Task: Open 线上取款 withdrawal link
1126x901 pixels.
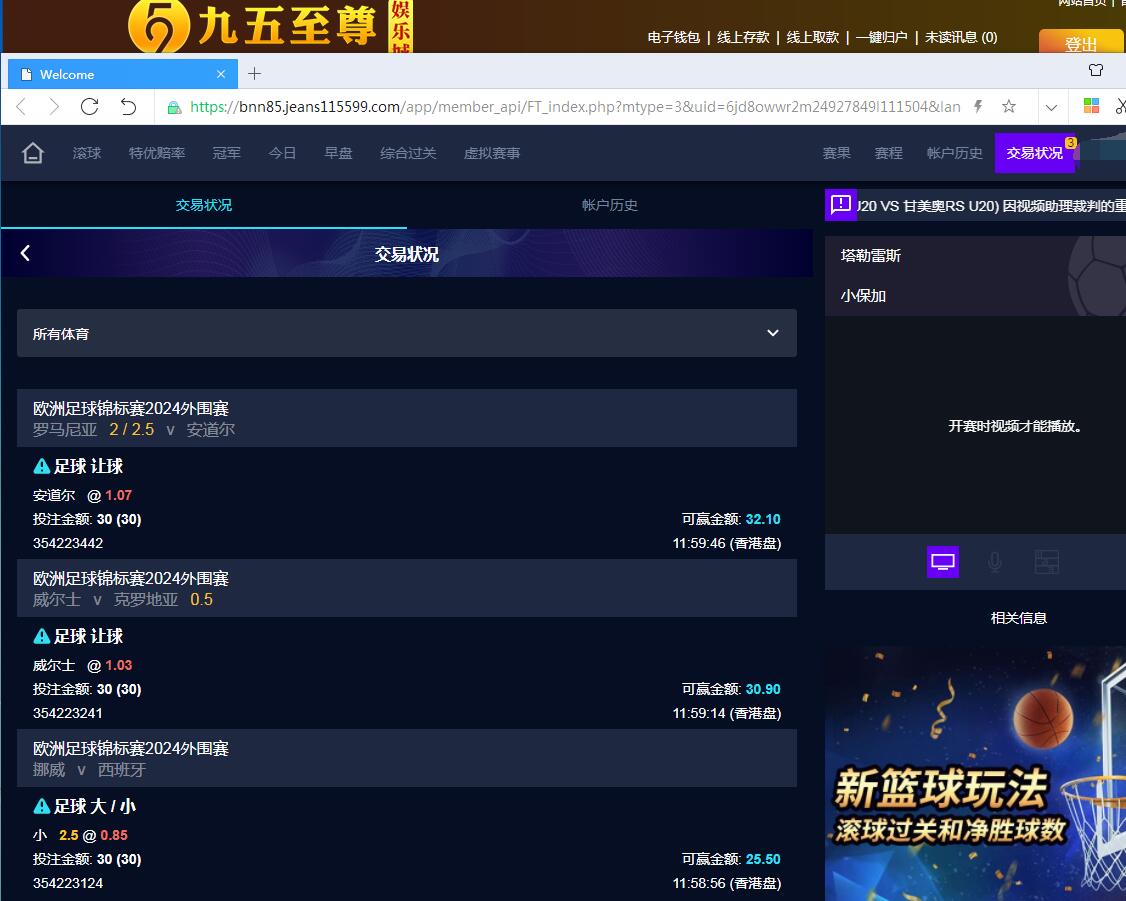Action: point(813,37)
